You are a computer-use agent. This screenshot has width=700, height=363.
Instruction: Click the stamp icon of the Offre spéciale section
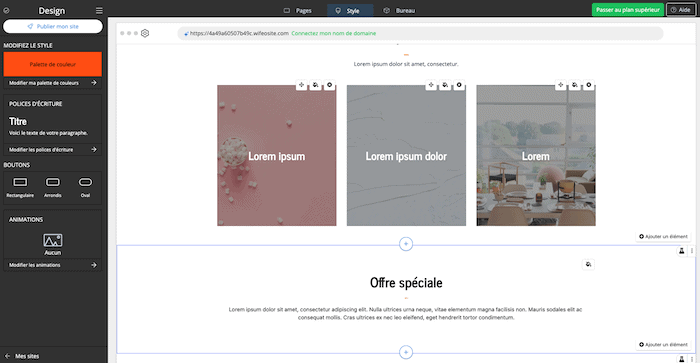682,251
